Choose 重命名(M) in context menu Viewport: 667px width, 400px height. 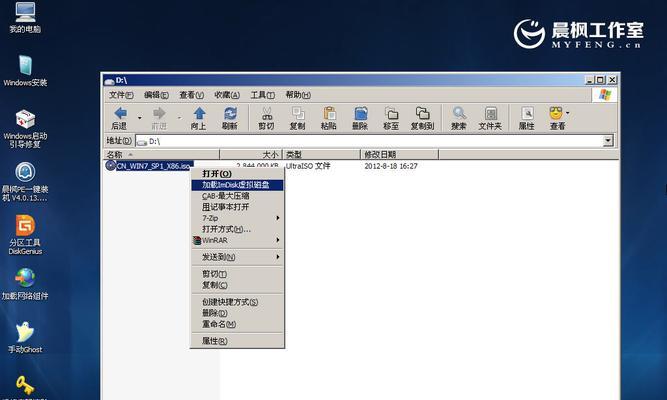237,324
